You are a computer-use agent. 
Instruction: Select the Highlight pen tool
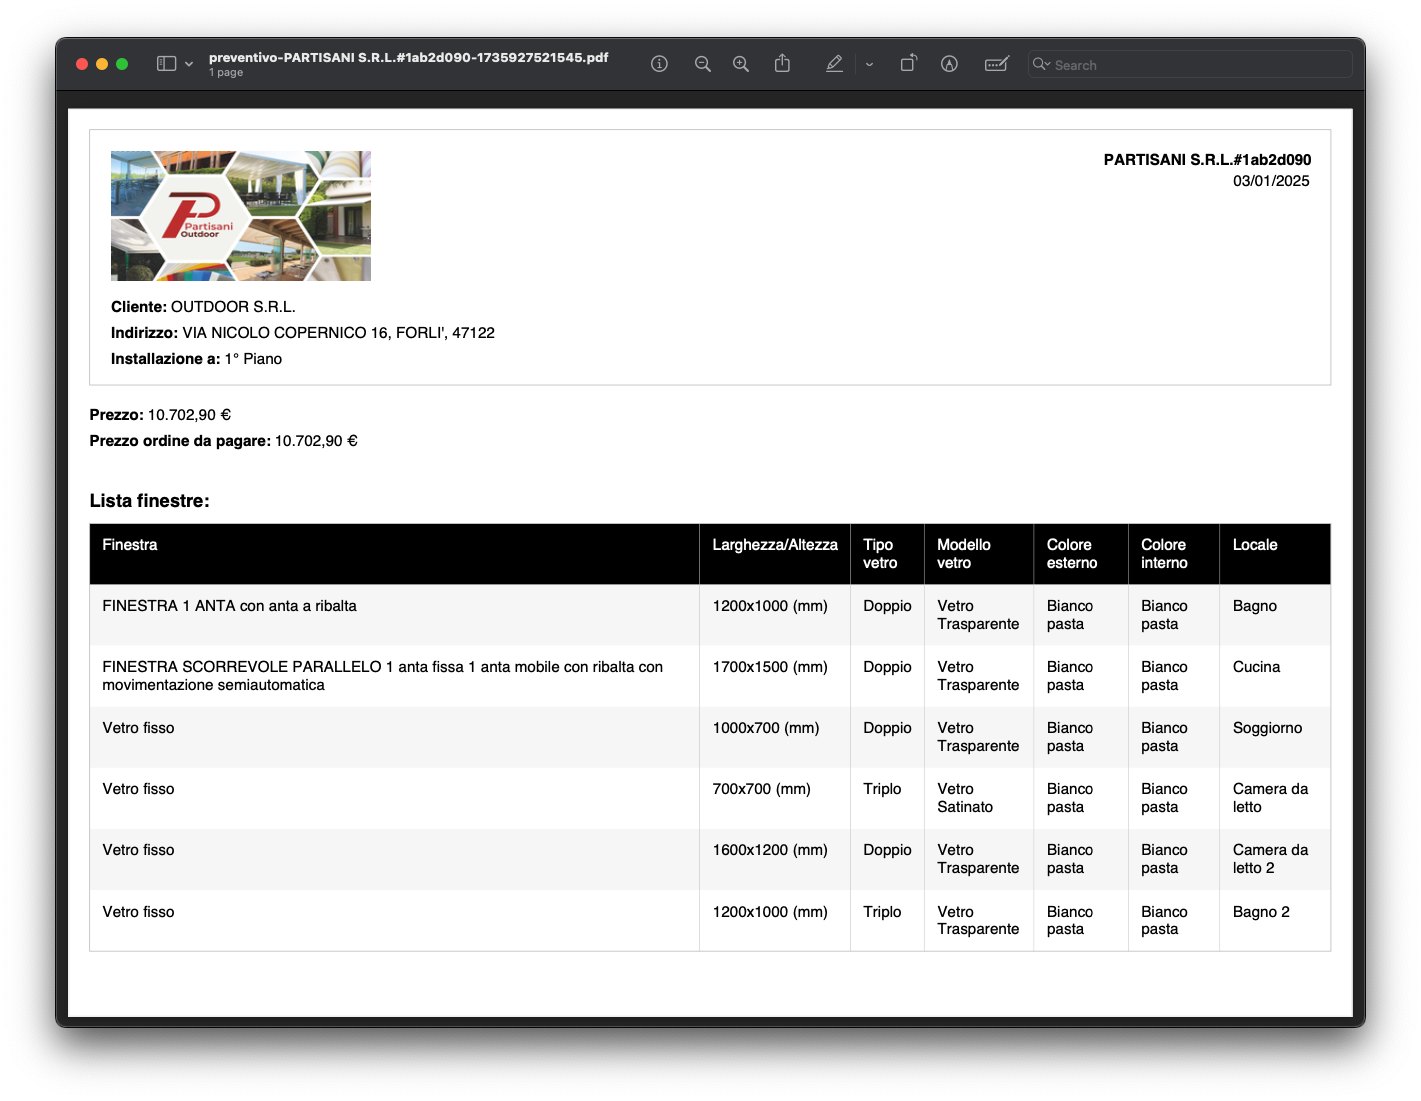[x=834, y=64]
